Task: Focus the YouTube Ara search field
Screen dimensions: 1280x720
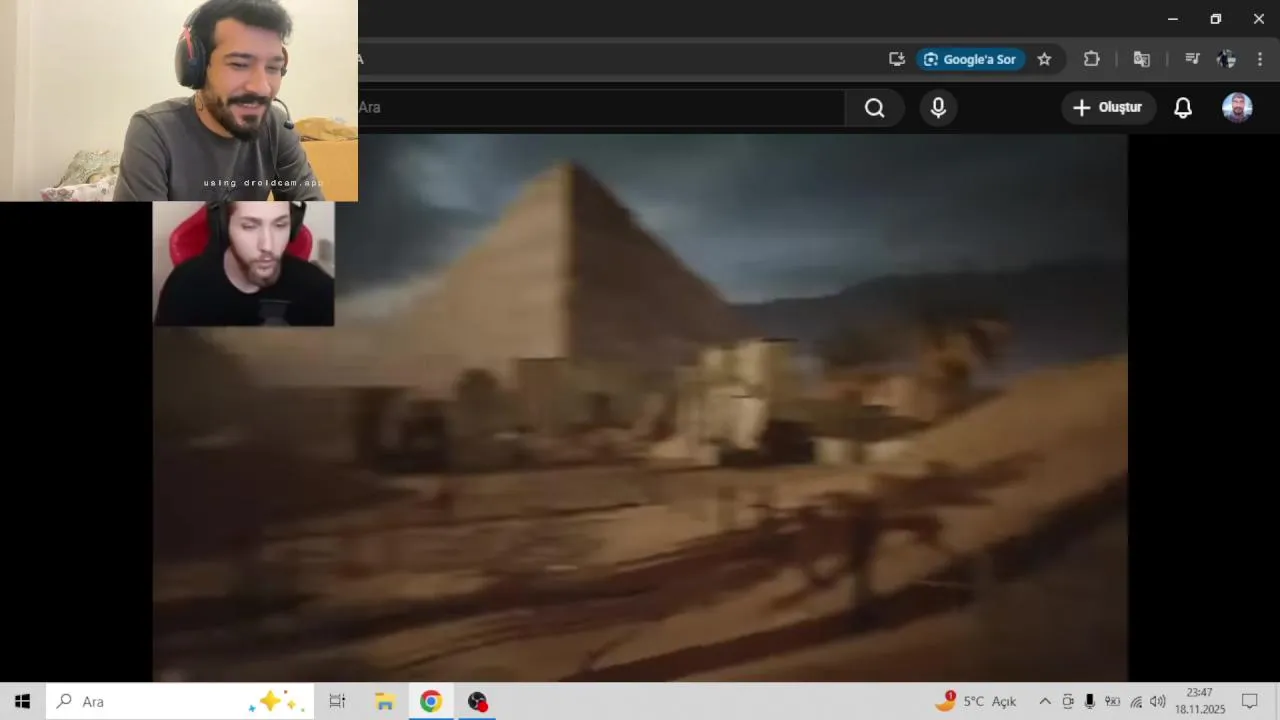Action: tap(600, 108)
